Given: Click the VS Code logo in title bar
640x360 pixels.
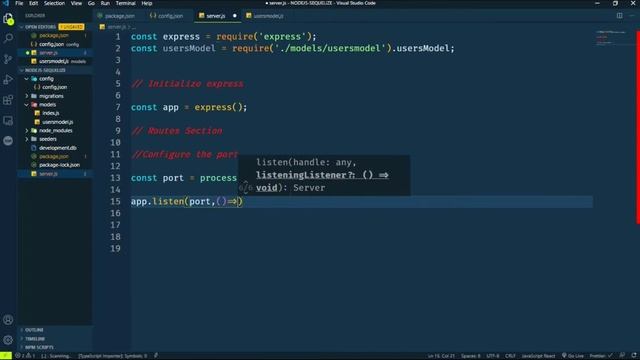Looking at the screenshot, I should point(6,3).
